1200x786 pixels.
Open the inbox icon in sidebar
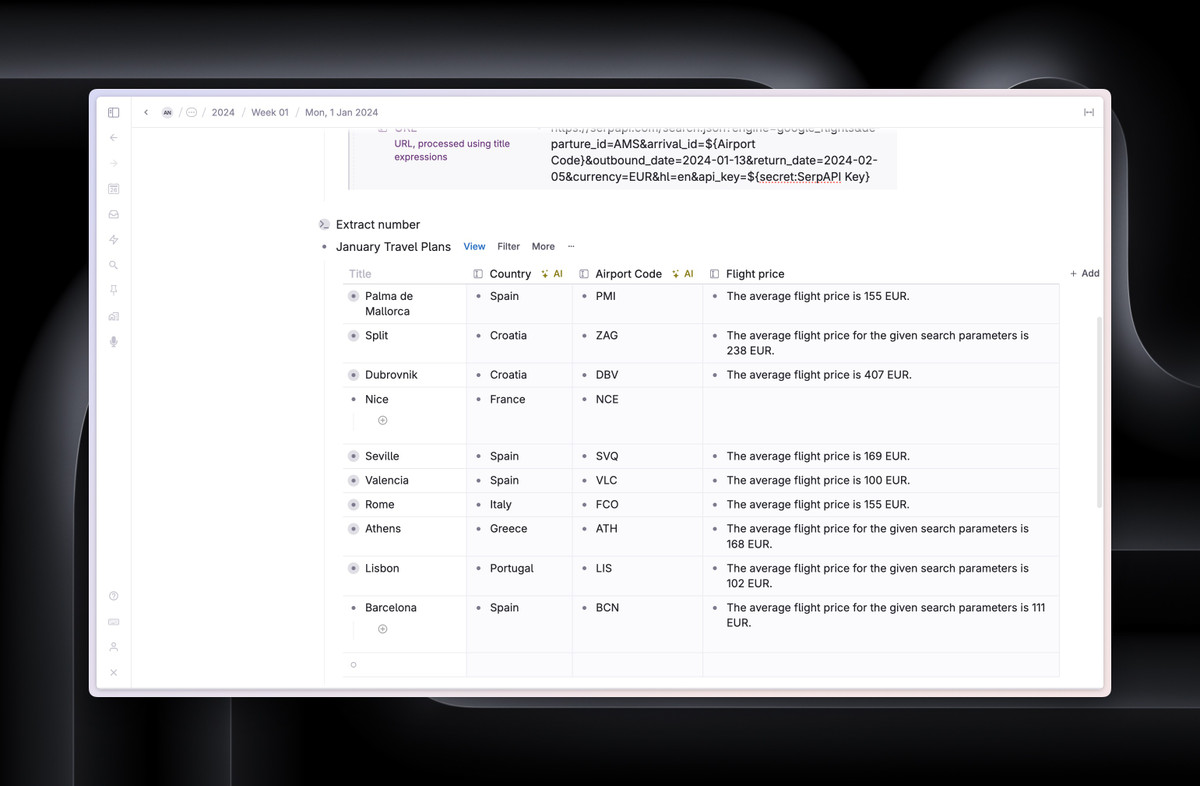click(x=113, y=214)
